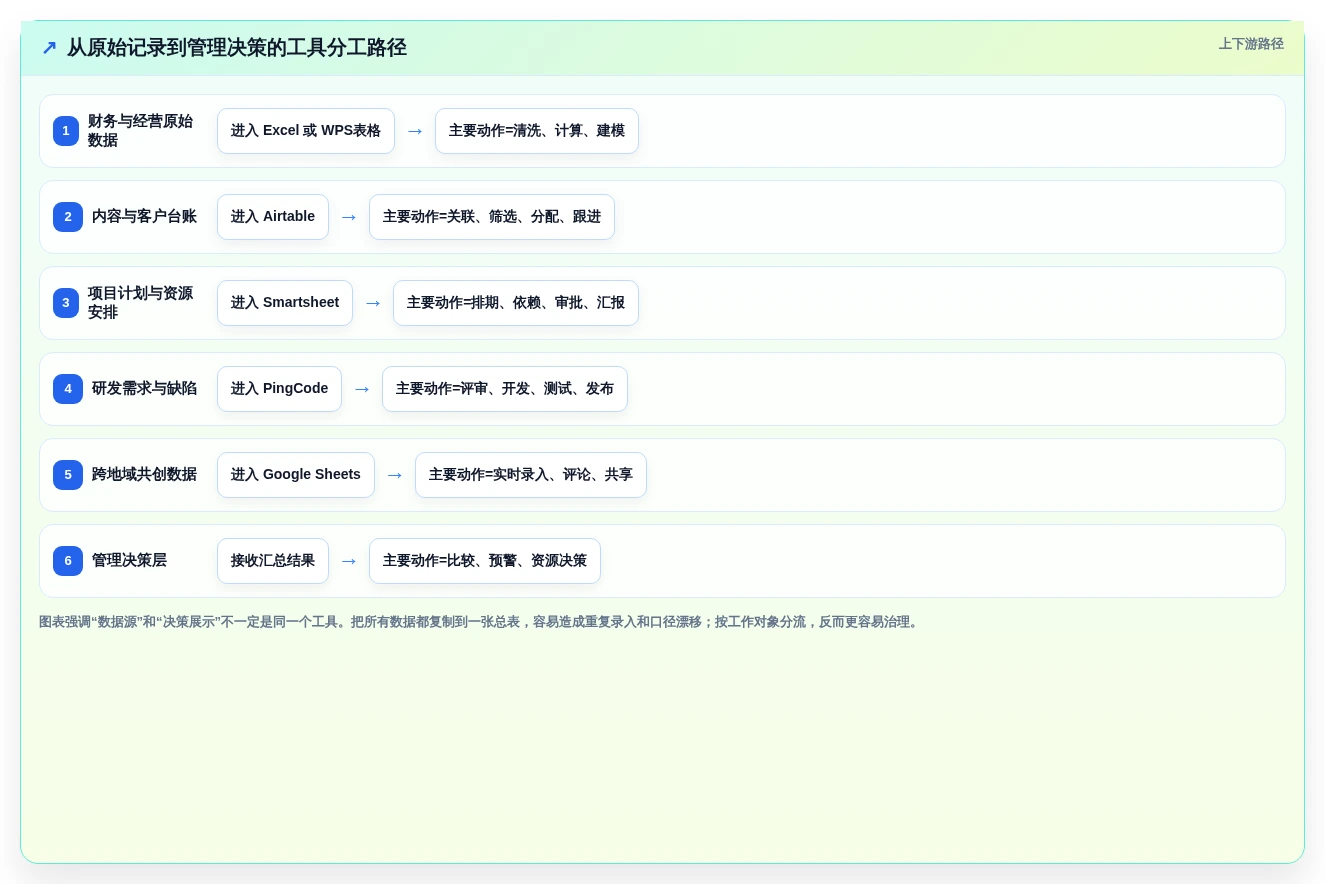1325x884 pixels.
Task: Click the number 1 step badge
Action: click(x=66, y=131)
